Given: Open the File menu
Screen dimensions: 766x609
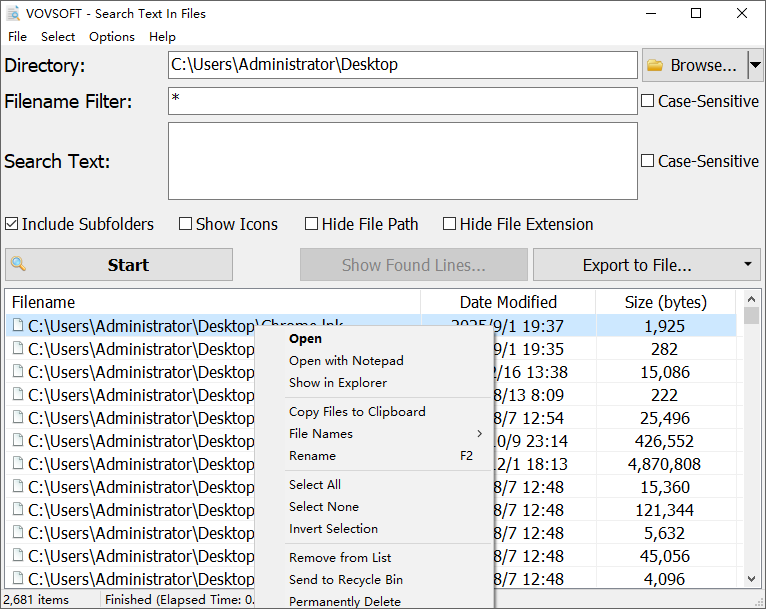Looking at the screenshot, I should click(x=18, y=37).
